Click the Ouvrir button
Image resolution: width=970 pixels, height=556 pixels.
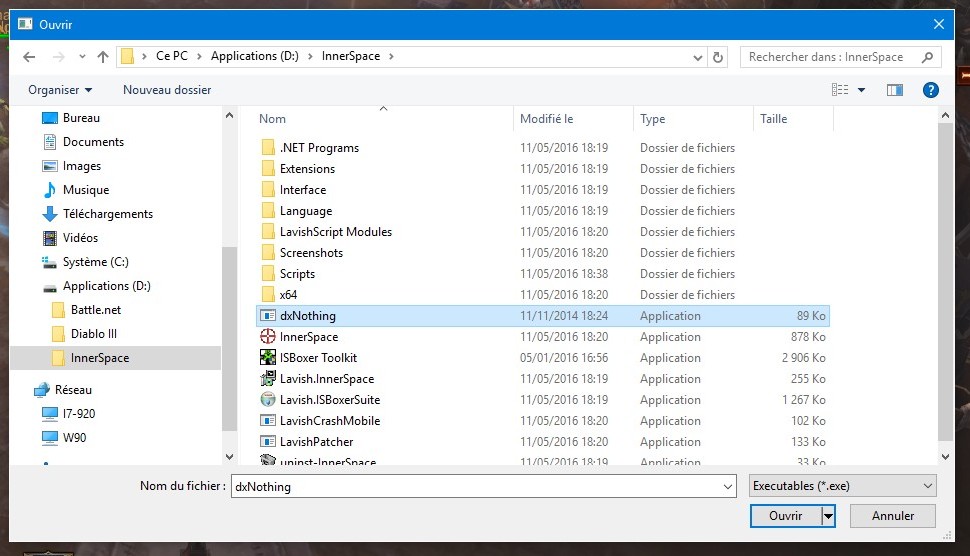(786, 516)
